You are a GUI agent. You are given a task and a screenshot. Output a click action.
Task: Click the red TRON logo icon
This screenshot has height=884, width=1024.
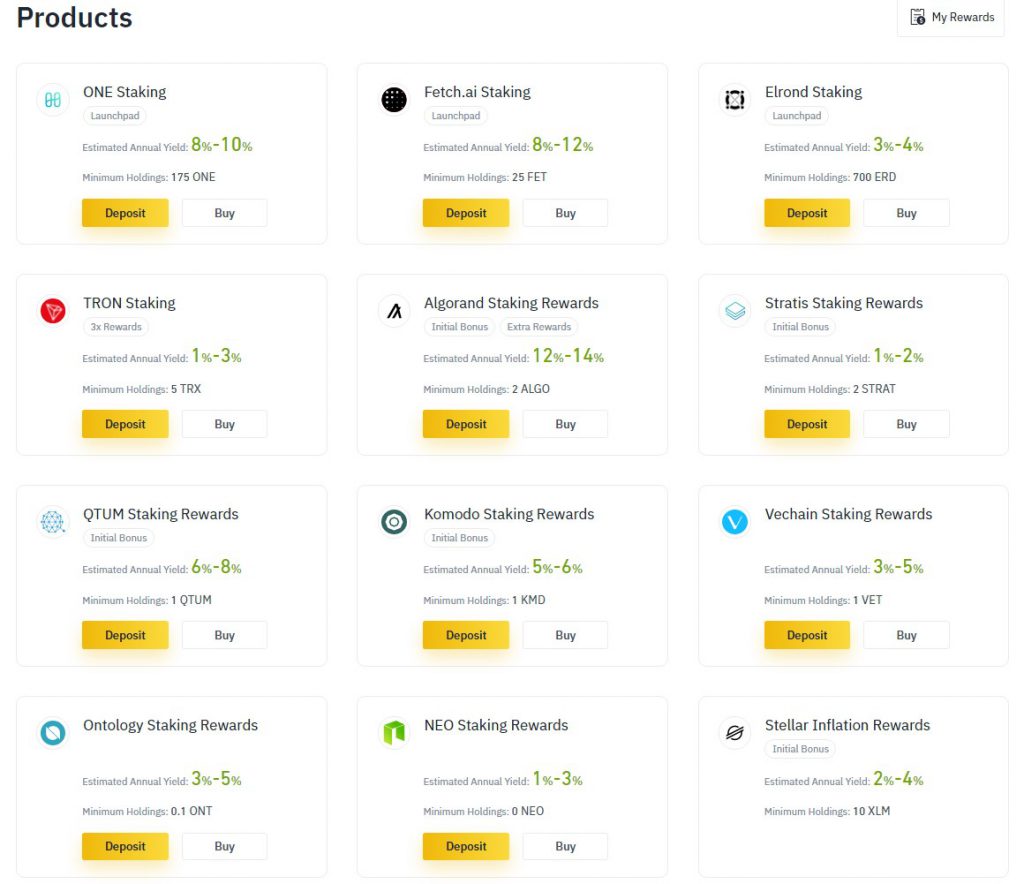53,311
